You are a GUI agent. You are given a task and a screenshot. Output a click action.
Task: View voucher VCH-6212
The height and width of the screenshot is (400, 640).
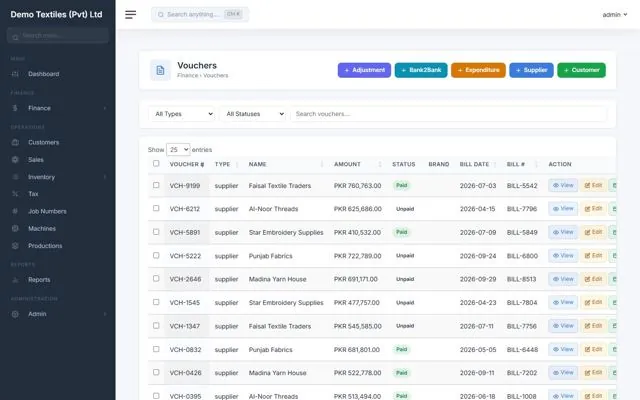[563, 209]
